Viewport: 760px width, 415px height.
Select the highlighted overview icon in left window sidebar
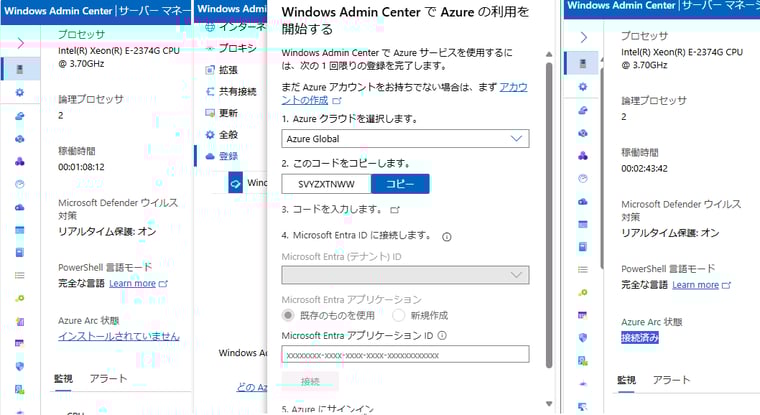pos(20,69)
